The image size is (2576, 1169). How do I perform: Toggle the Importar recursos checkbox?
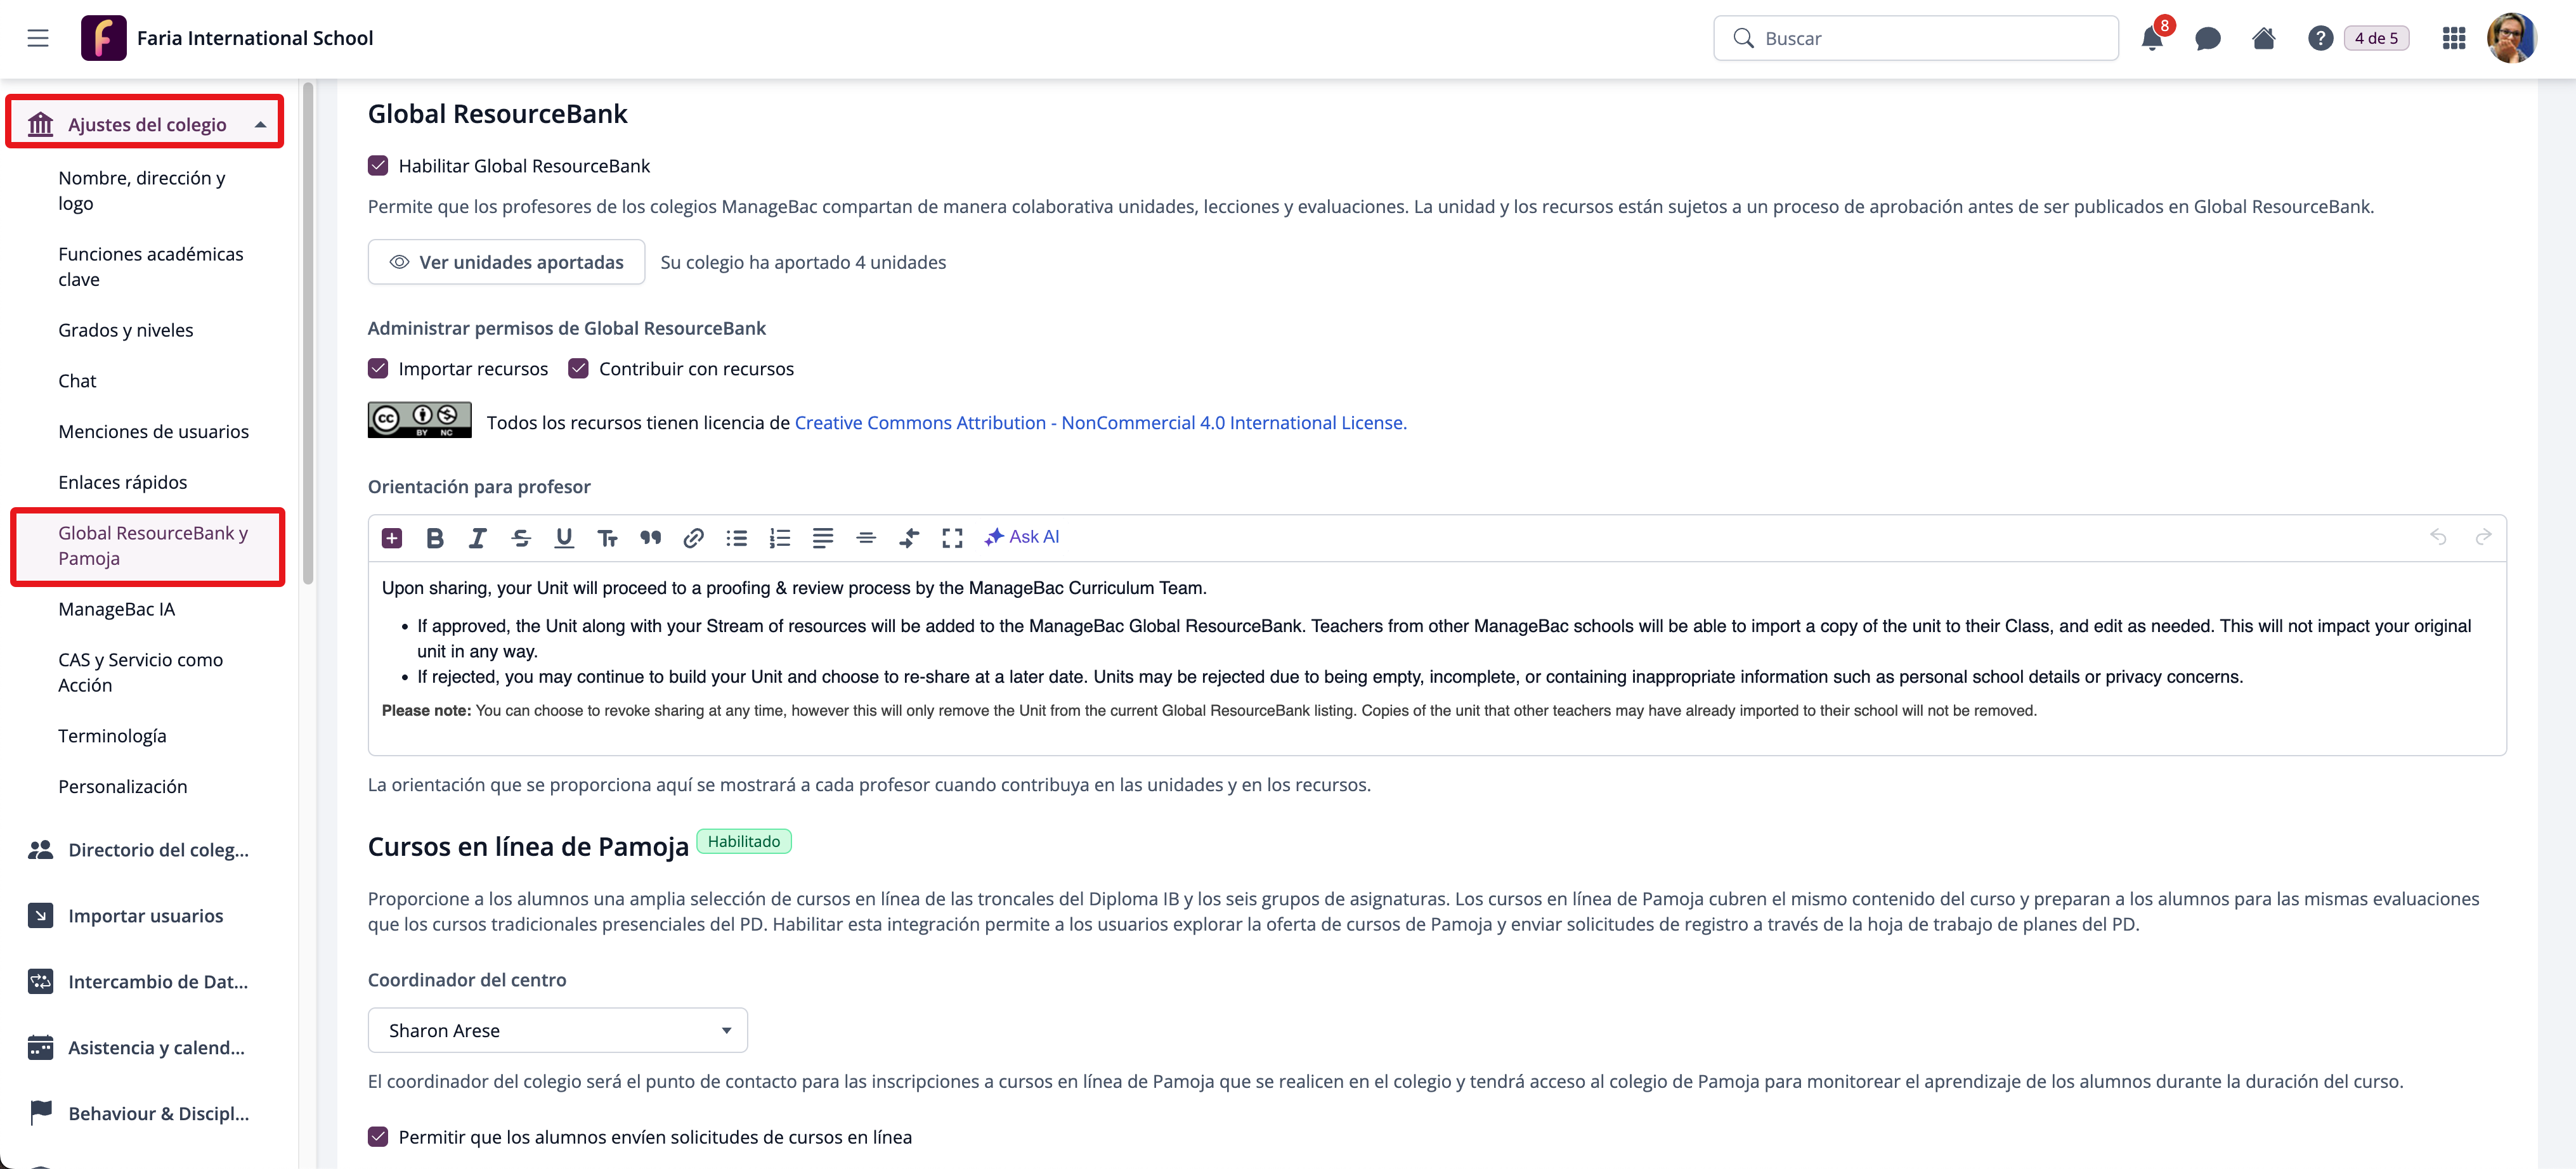pyautogui.click(x=378, y=369)
